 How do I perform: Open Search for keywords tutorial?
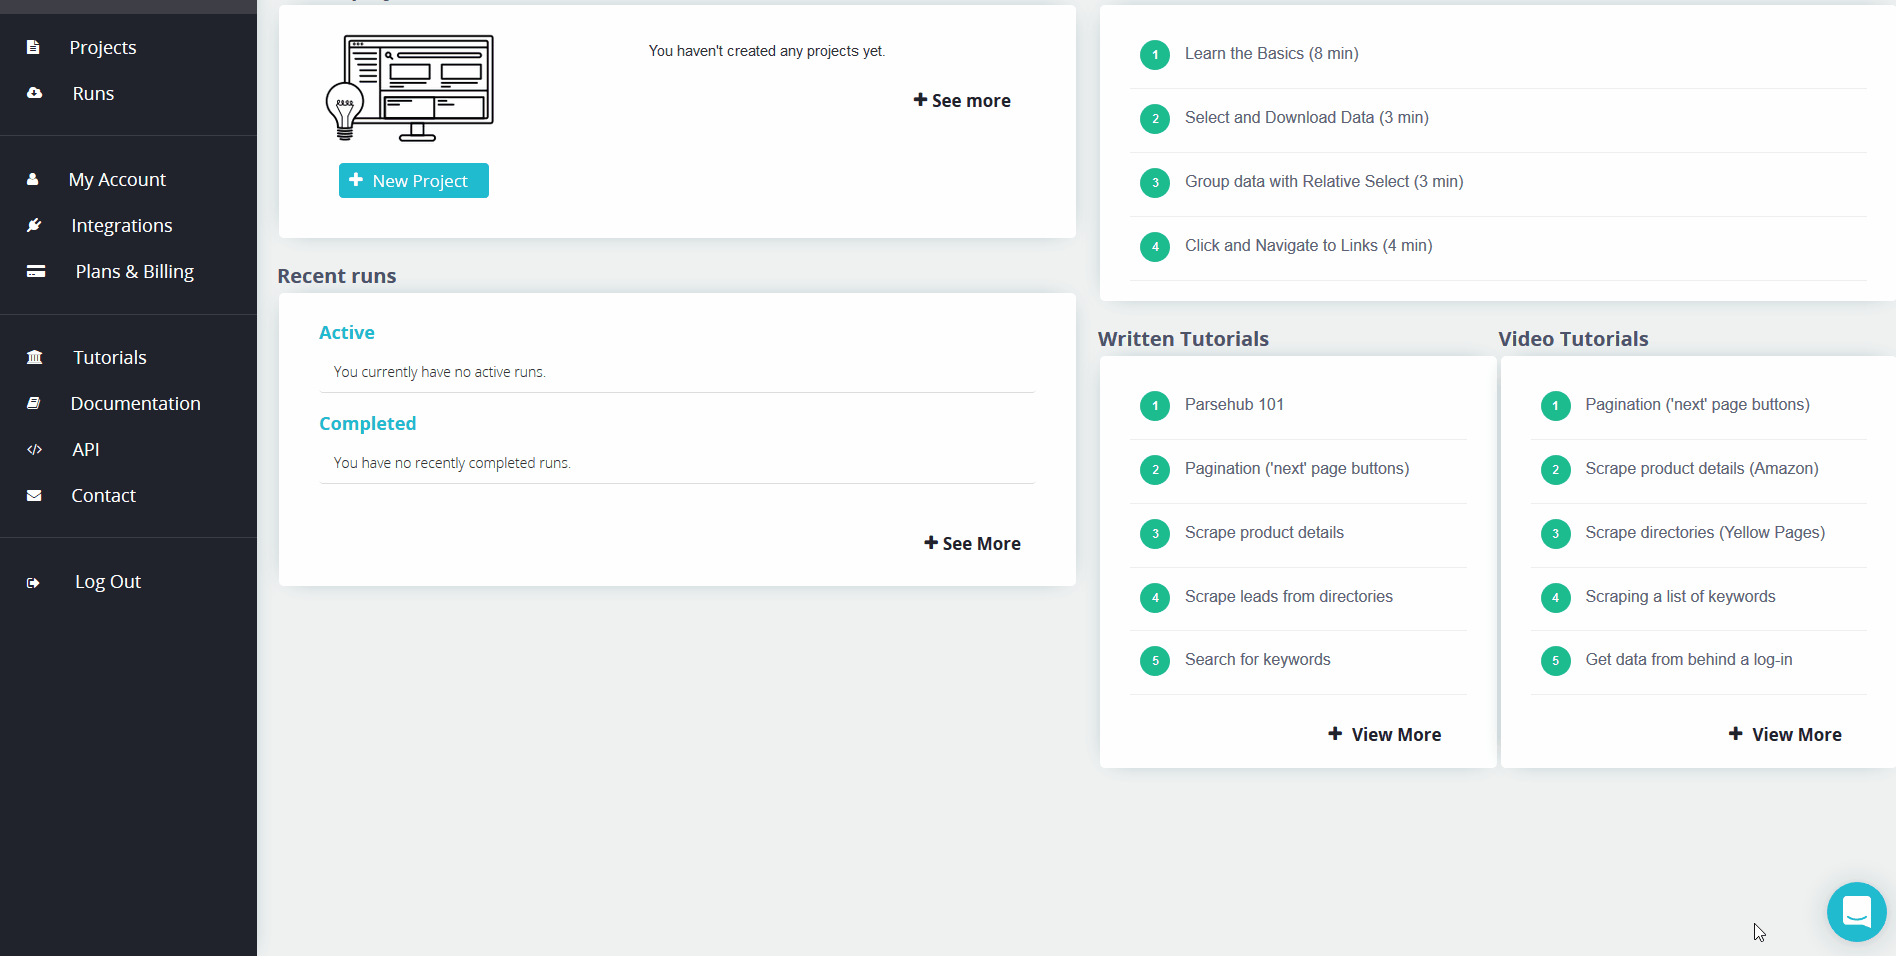point(1258,659)
